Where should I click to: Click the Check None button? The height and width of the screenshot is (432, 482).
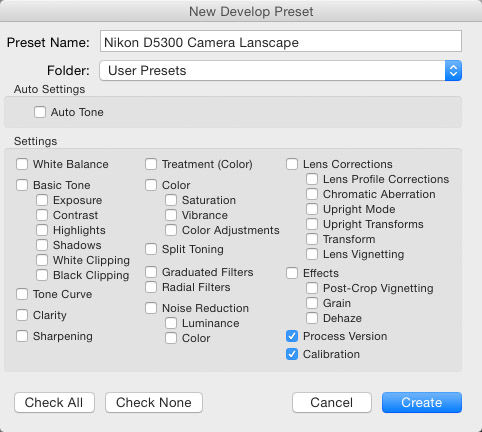tap(154, 402)
